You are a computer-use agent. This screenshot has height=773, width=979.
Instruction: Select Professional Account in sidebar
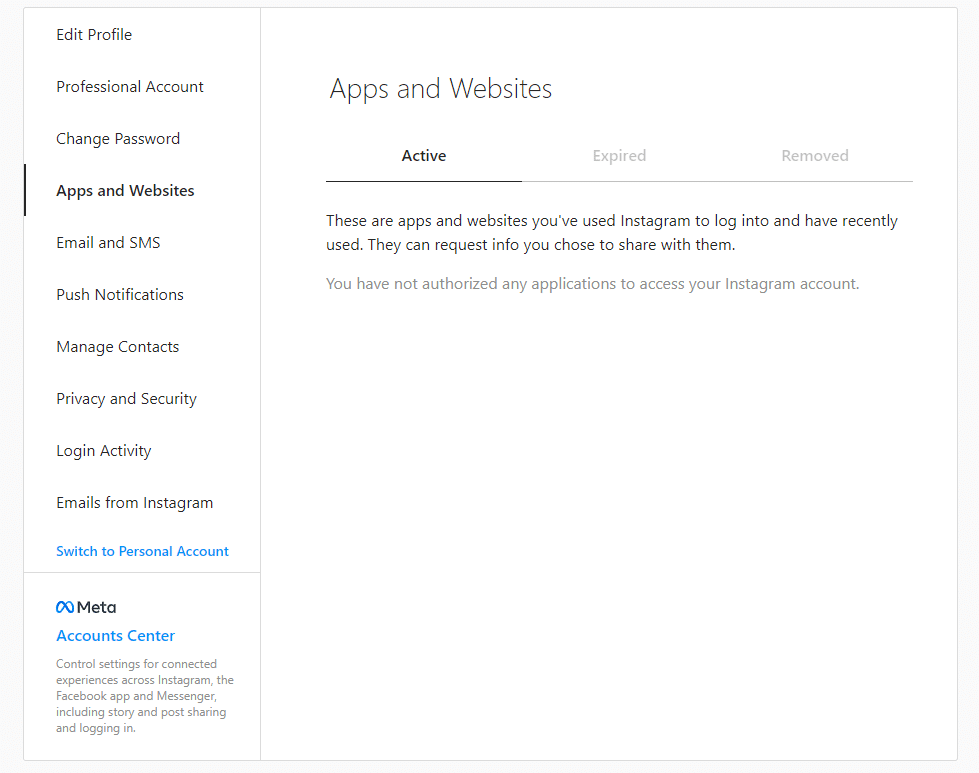click(x=129, y=86)
